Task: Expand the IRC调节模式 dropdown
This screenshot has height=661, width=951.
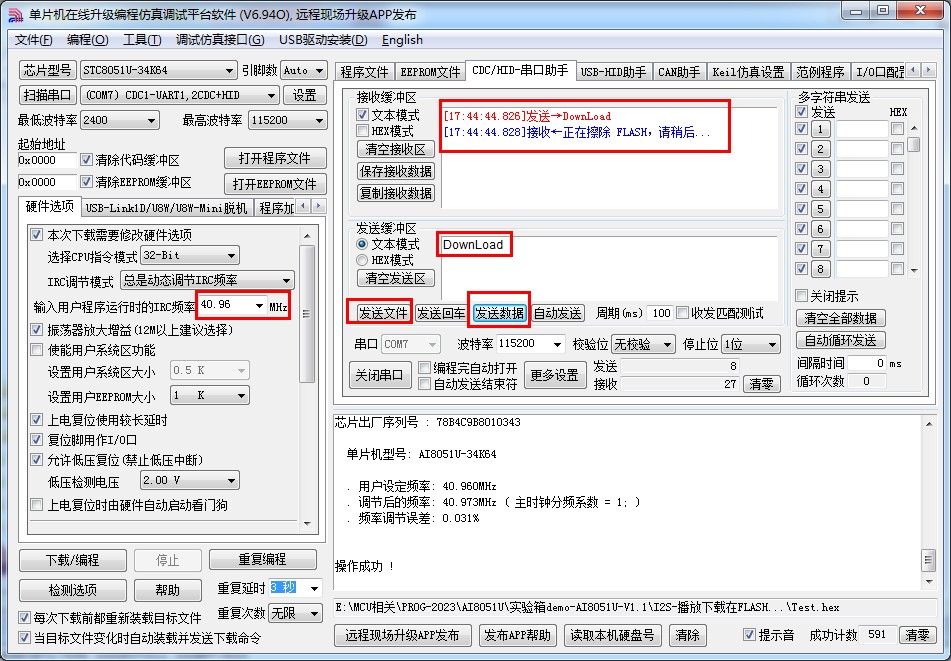Action: point(286,281)
